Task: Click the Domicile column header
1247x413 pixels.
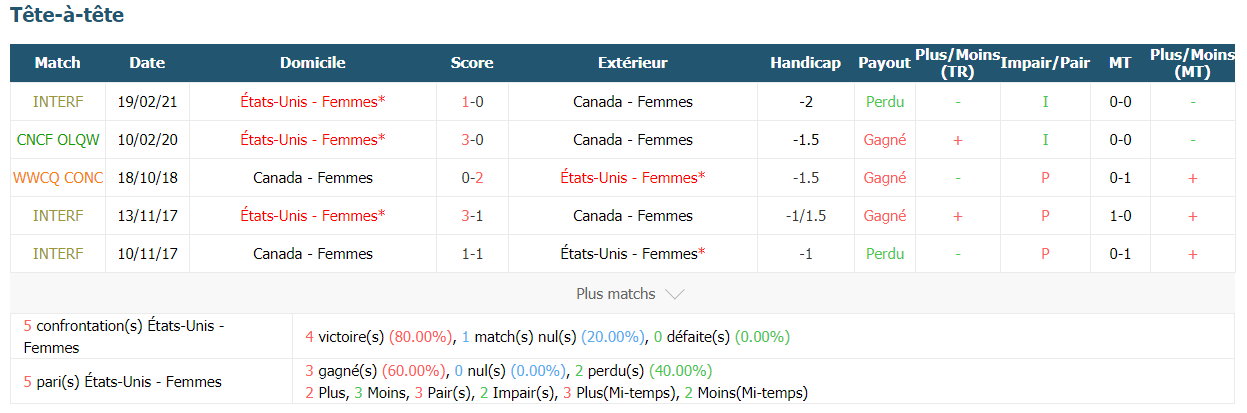Action: tap(313, 63)
